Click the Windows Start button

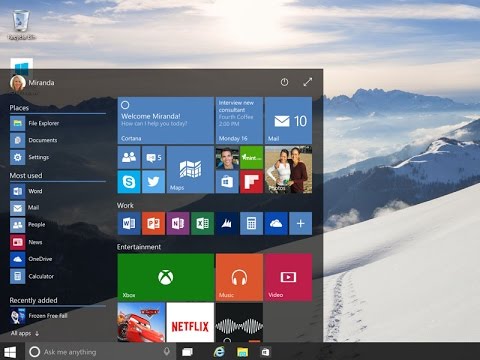point(10,352)
